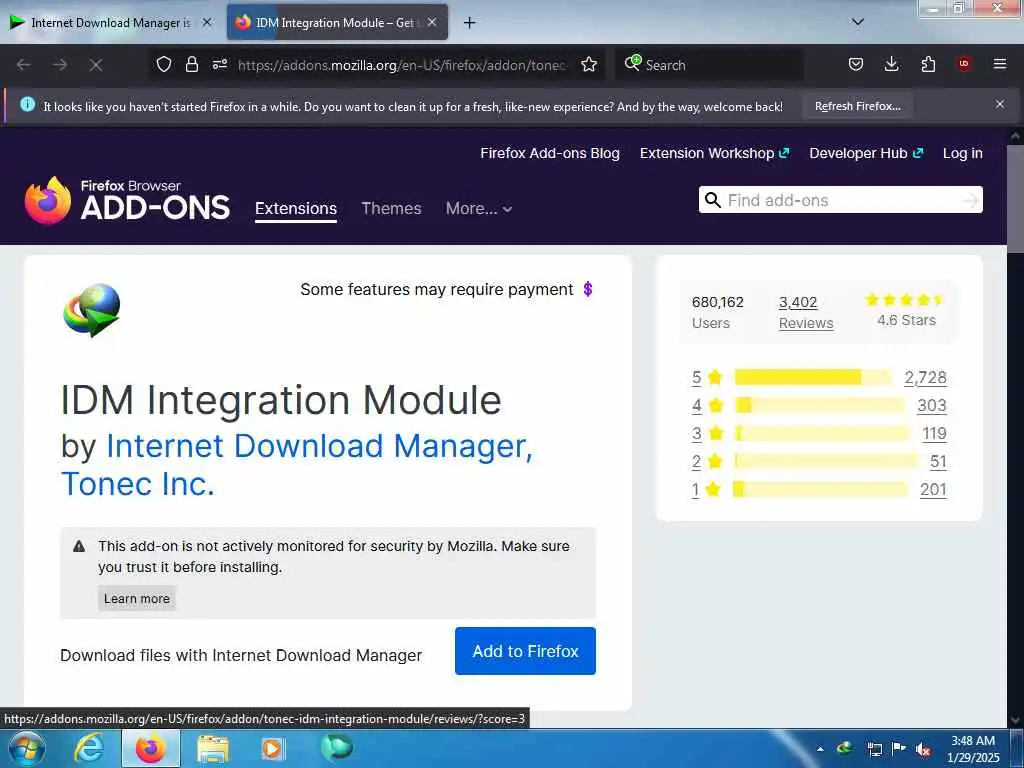Click Learn more button in warning
Viewport: 1024px width, 768px height.
tap(136, 598)
